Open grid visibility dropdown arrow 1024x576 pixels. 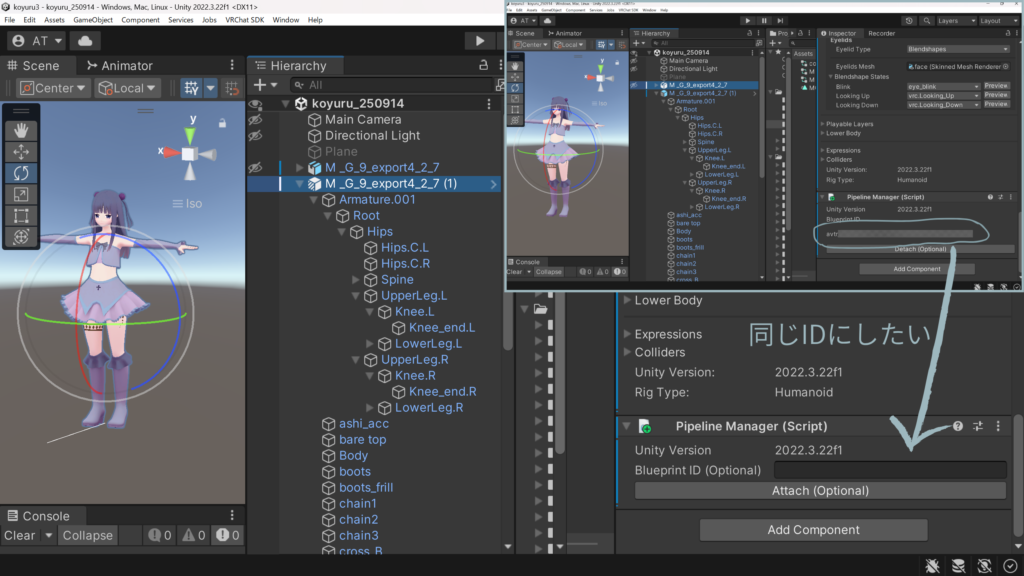[210, 88]
